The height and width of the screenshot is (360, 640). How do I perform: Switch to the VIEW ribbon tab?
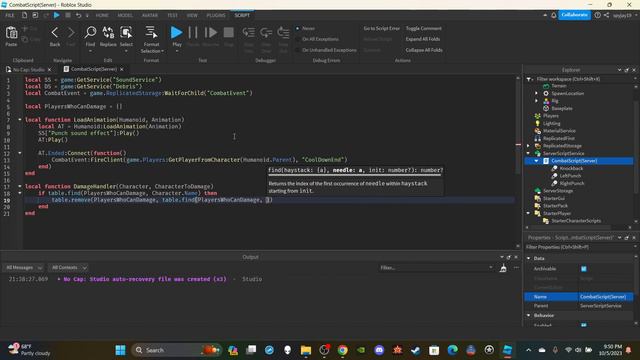point(192,15)
